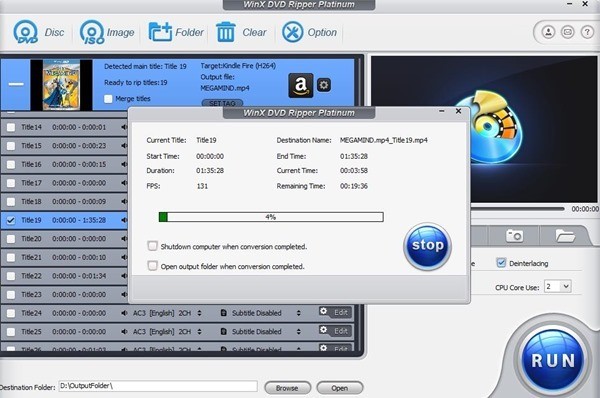The width and height of the screenshot is (600, 398).
Task: Check the Title17 checkbox
Action: [x=11, y=183]
